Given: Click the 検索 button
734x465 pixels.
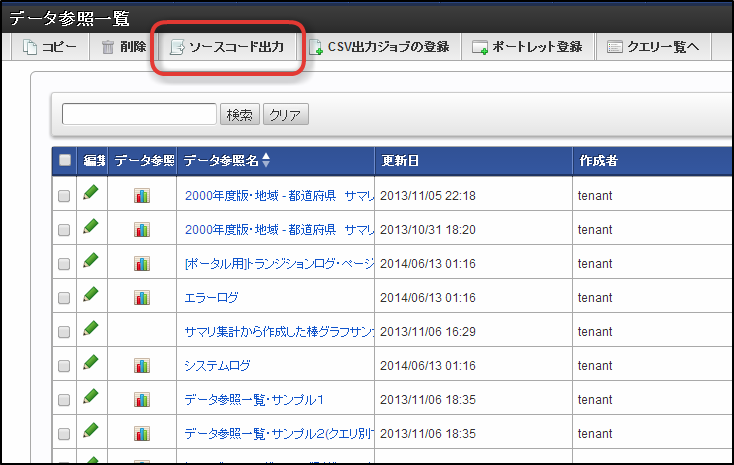Looking at the screenshot, I should pyautogui.click(x=240, y=114).
